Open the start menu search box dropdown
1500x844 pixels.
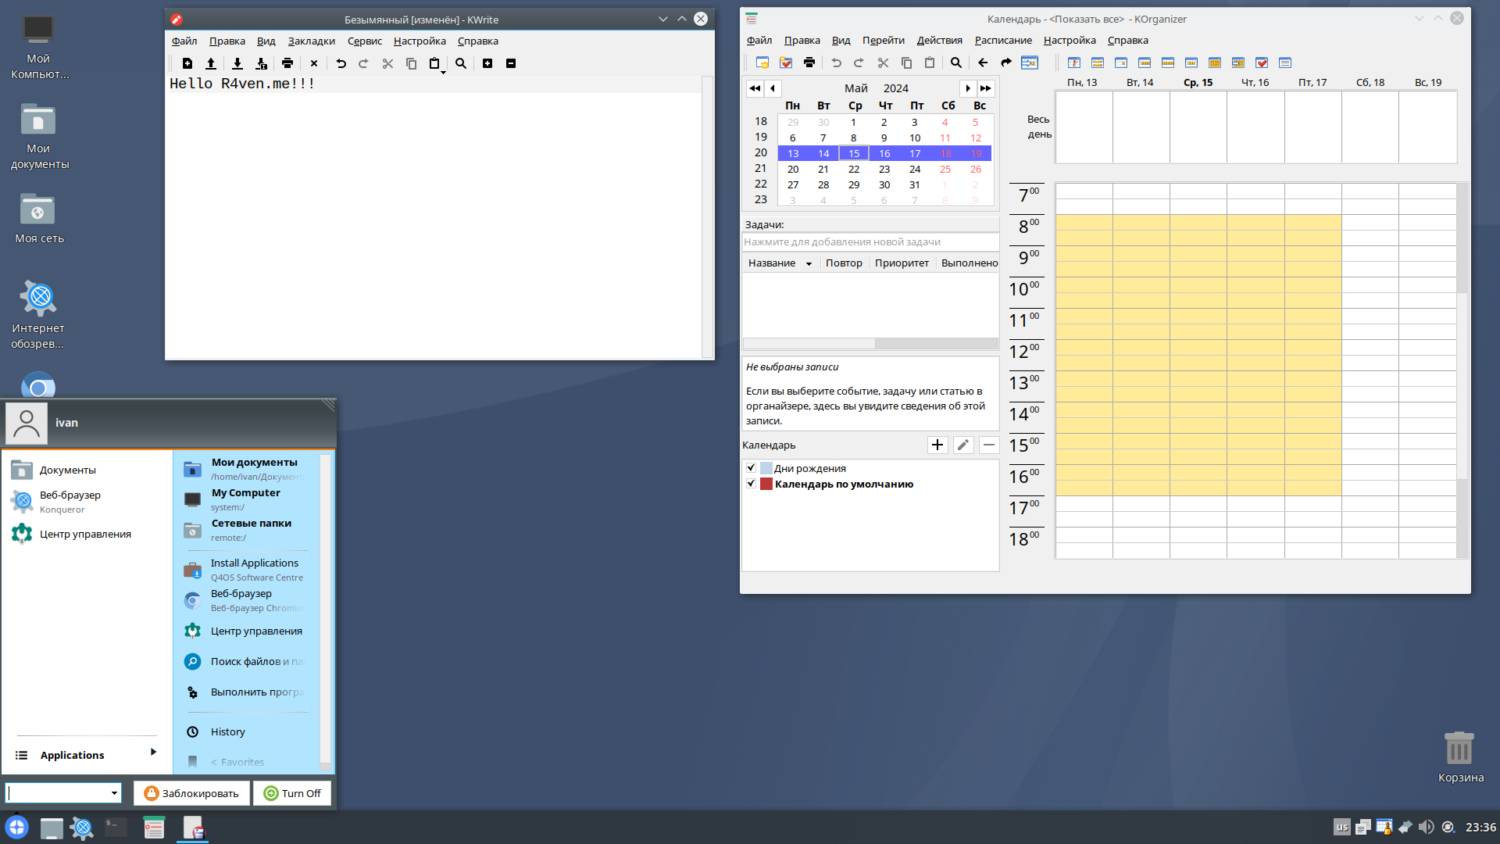pos(114,793)
